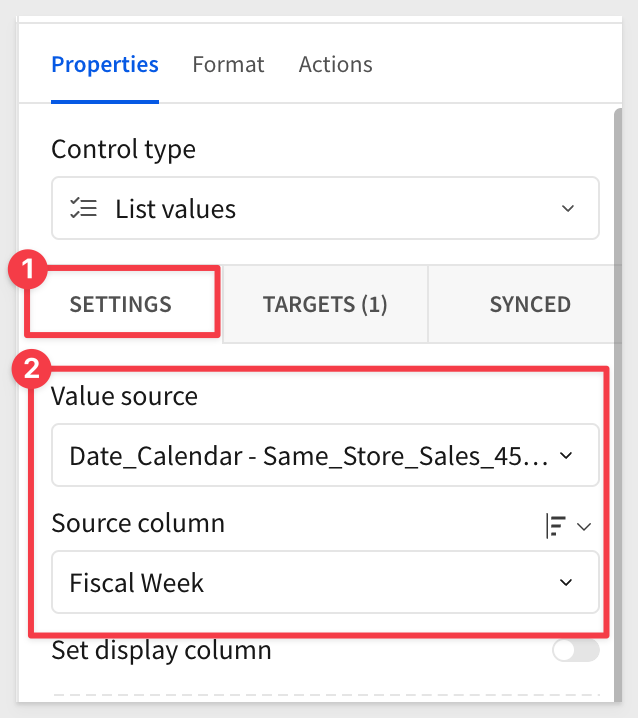The height and width of the screenshot is (718, 638).
Task: Click the chevron next to the sort icon
Action: 585,526
